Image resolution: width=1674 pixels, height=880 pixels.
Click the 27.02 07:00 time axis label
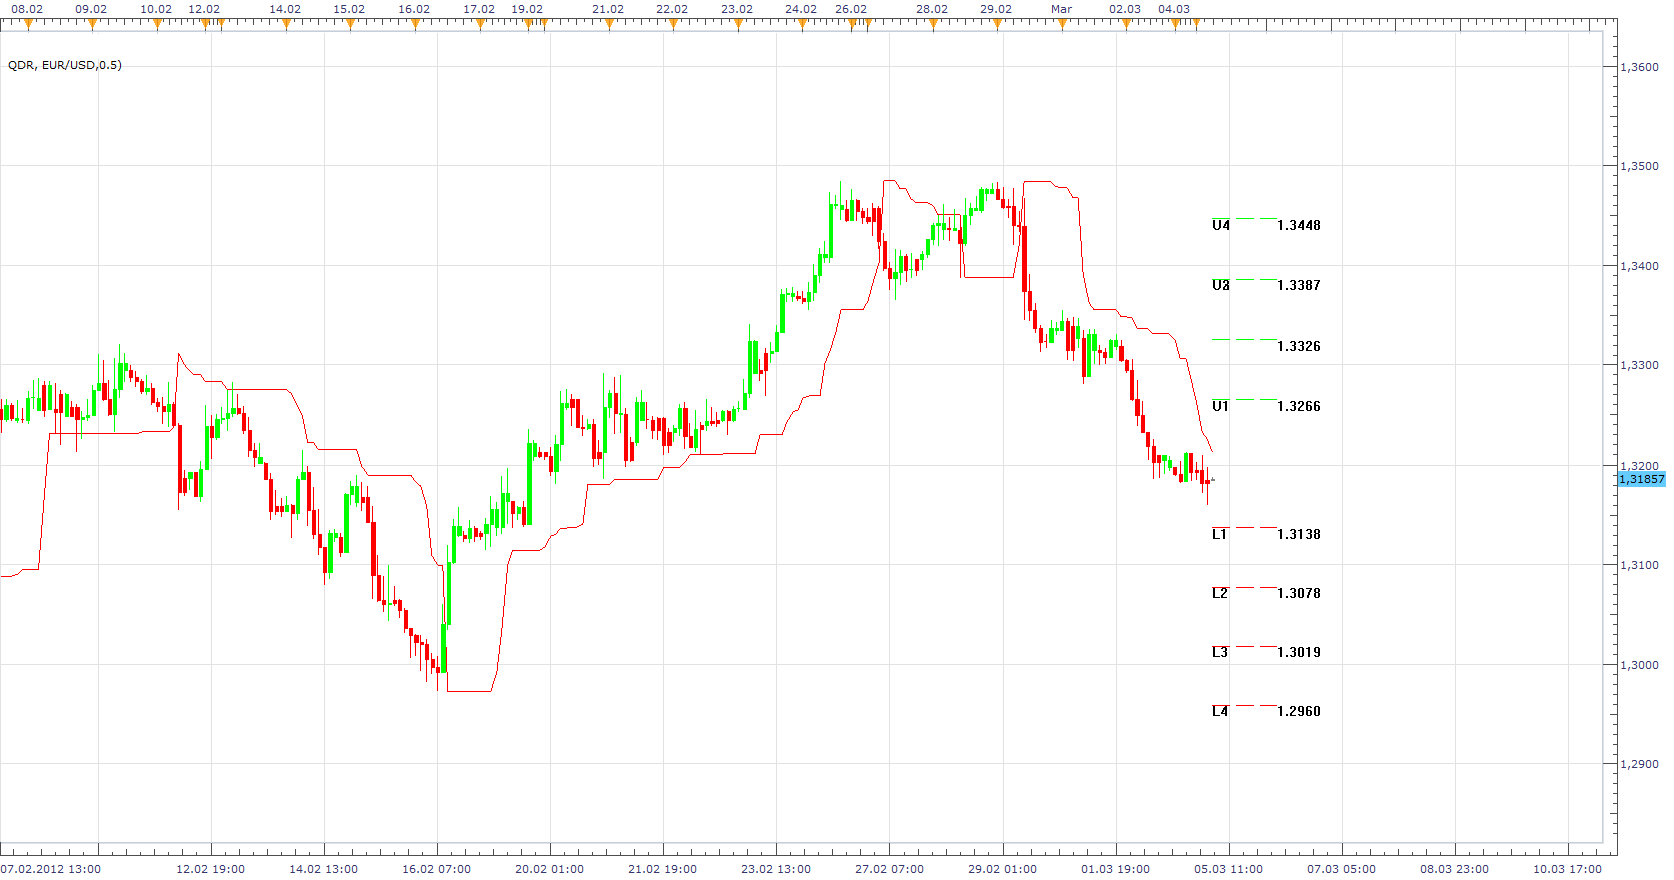[x=890, y=869]
